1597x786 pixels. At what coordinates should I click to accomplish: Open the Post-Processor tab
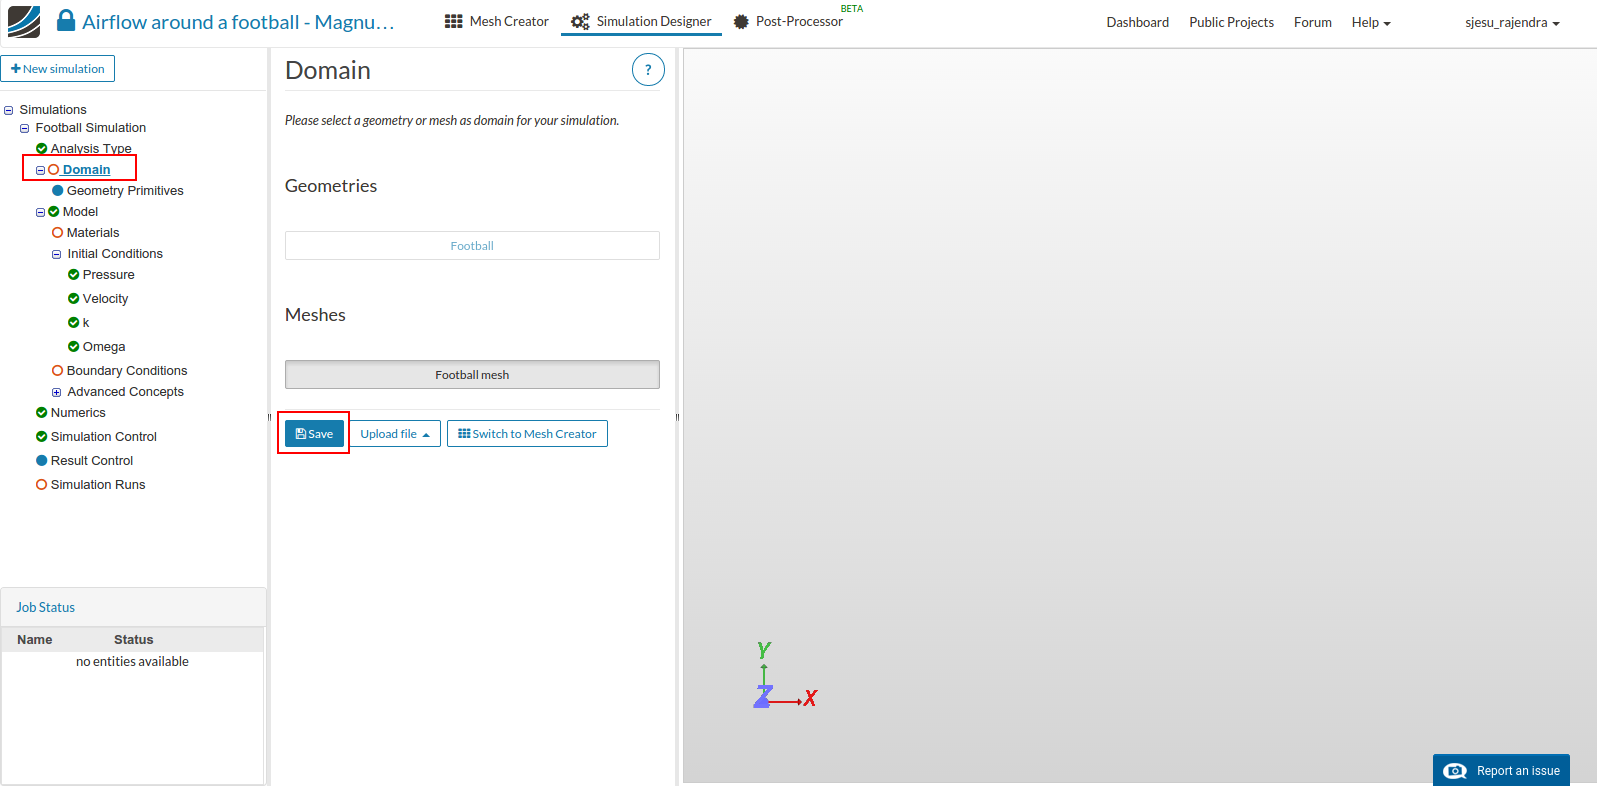point(788,21)
